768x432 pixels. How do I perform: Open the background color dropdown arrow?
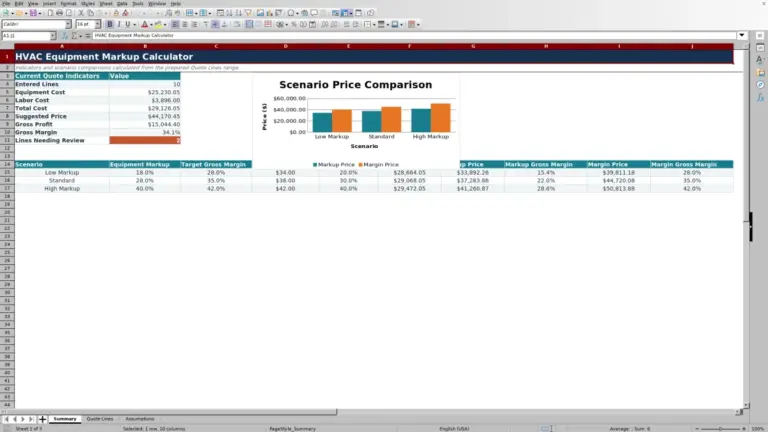[x=165, y=24]
